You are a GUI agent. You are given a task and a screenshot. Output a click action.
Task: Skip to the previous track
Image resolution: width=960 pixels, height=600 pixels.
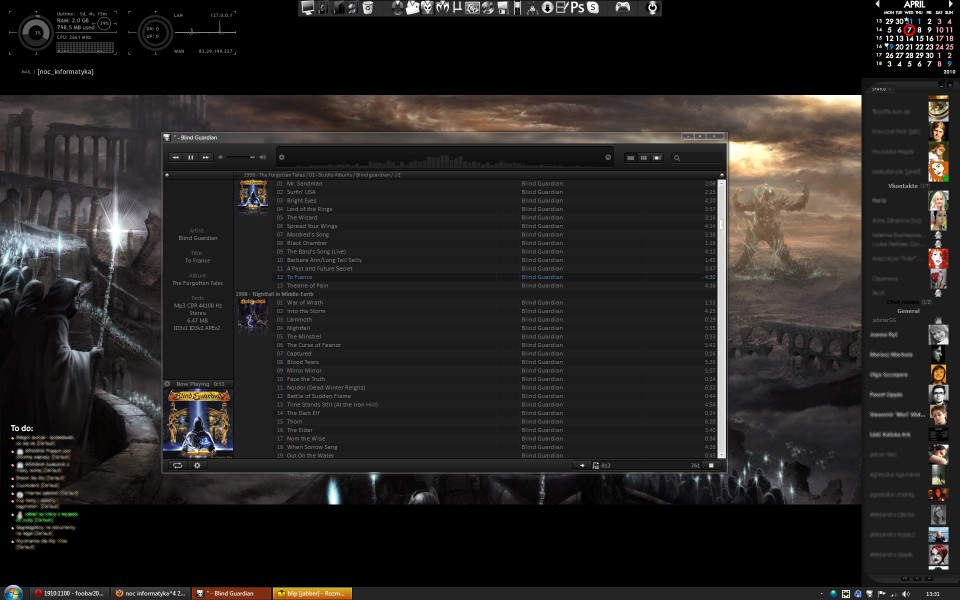point(175,157)
